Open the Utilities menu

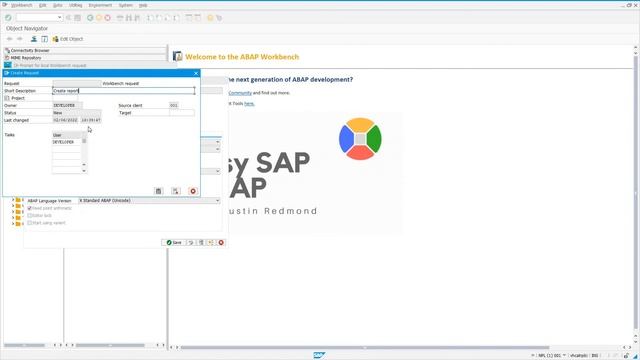click(x=76, y=5)
